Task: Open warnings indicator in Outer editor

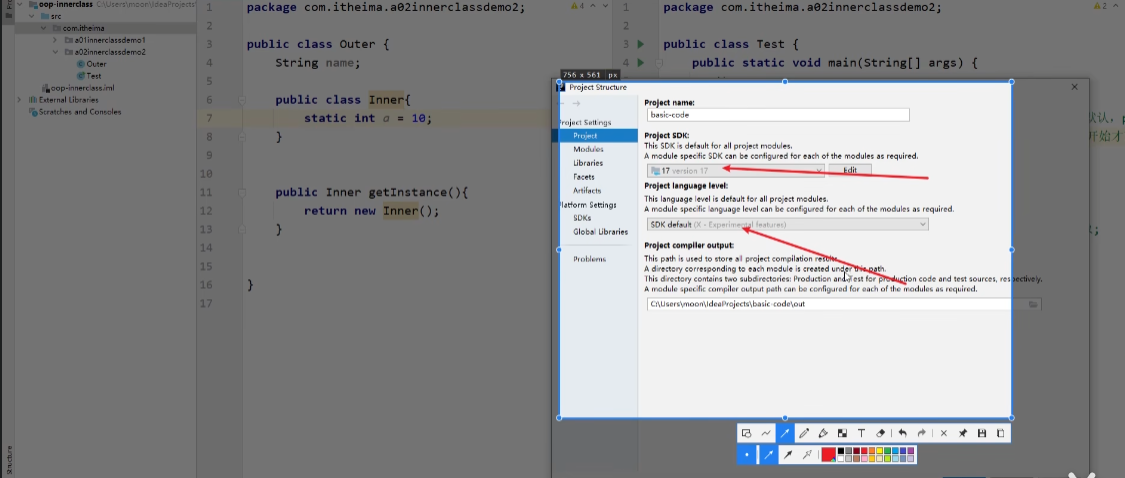Action: 578,6
